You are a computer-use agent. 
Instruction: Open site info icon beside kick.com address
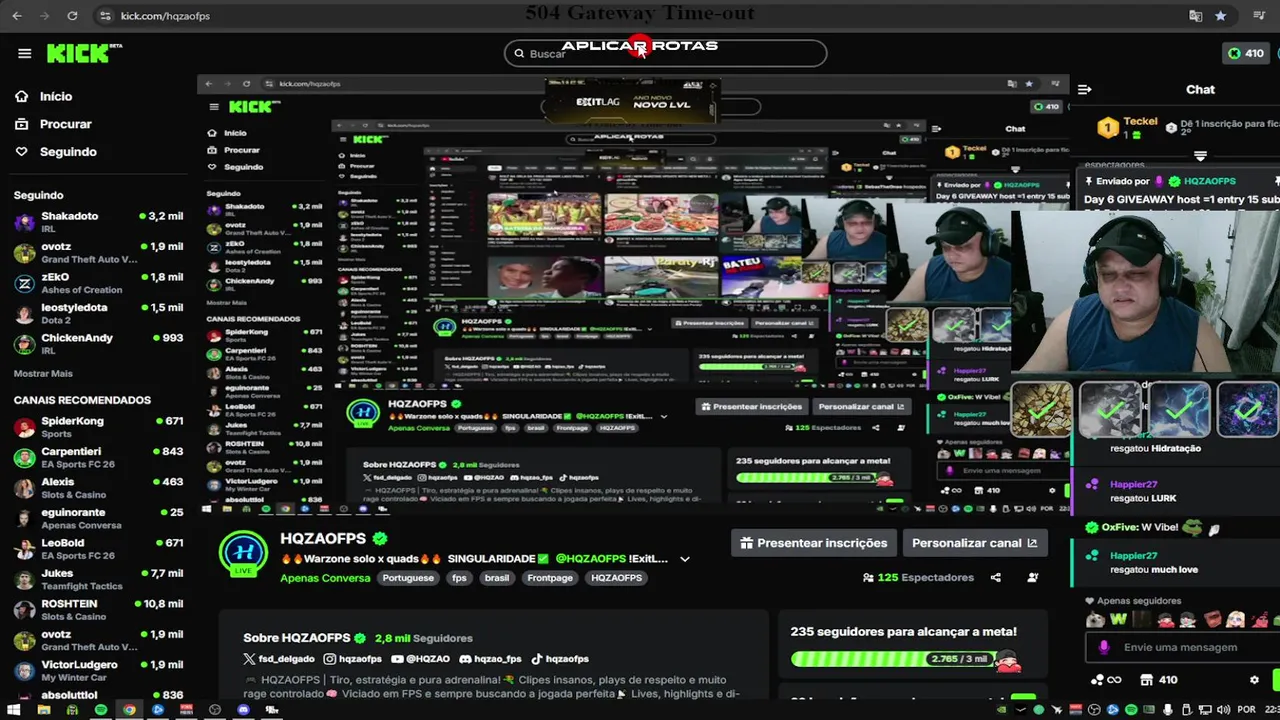[105, 16]
